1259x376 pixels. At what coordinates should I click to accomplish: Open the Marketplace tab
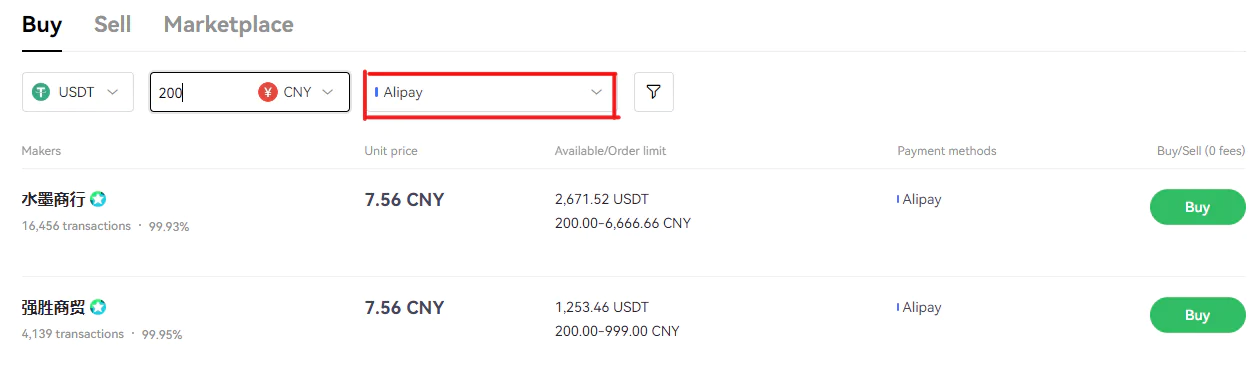(228, 24)
